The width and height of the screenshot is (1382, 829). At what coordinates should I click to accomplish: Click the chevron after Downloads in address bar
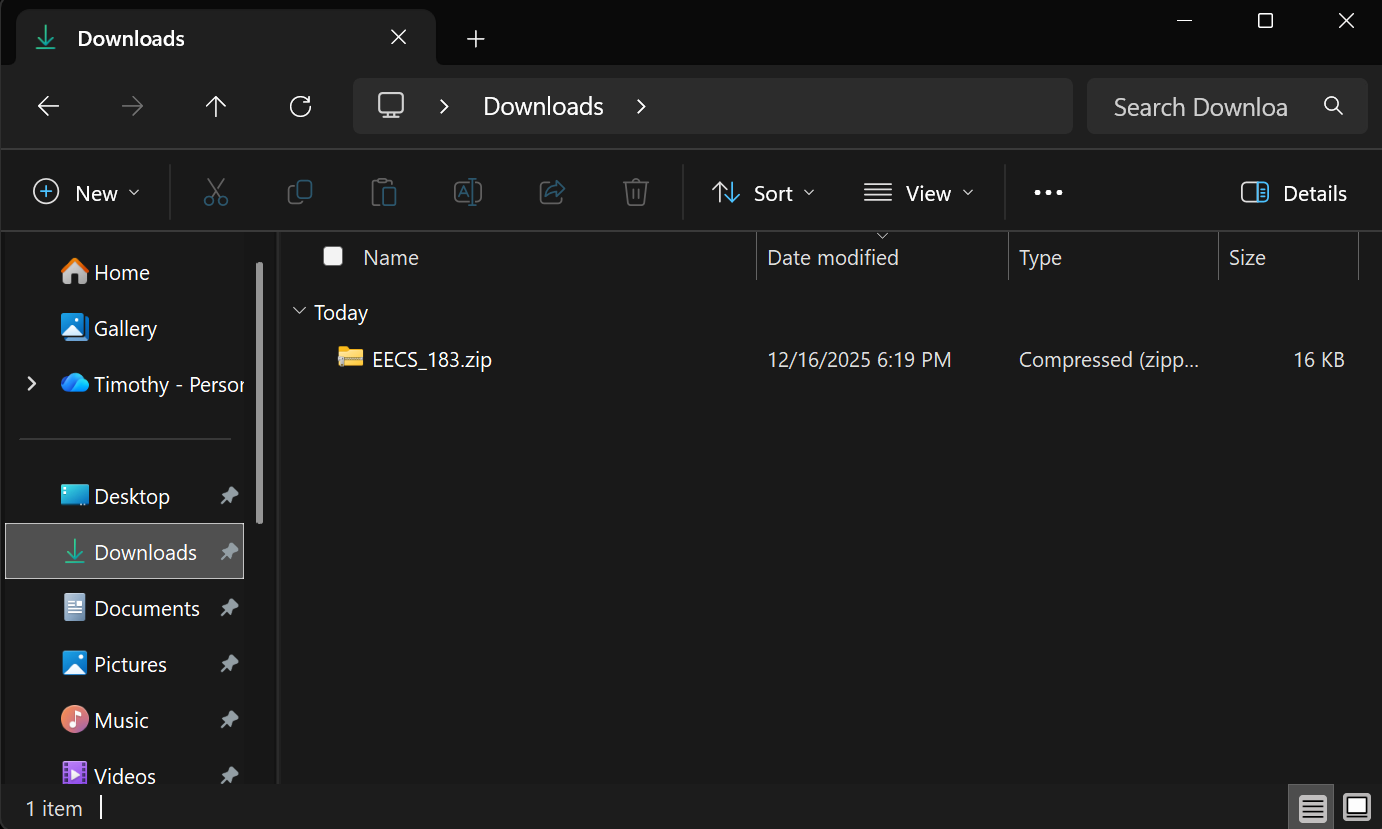coord(641,106)
